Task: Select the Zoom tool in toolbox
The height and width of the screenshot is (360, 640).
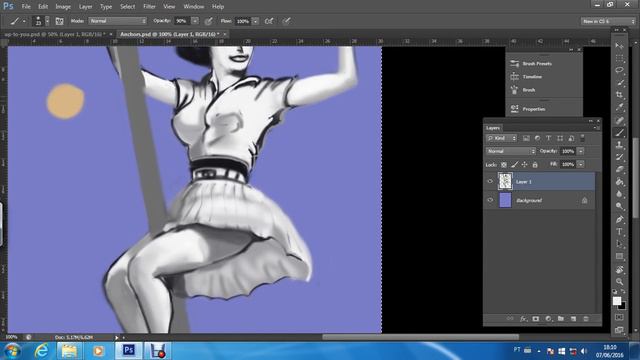Action: pos(619,282)
